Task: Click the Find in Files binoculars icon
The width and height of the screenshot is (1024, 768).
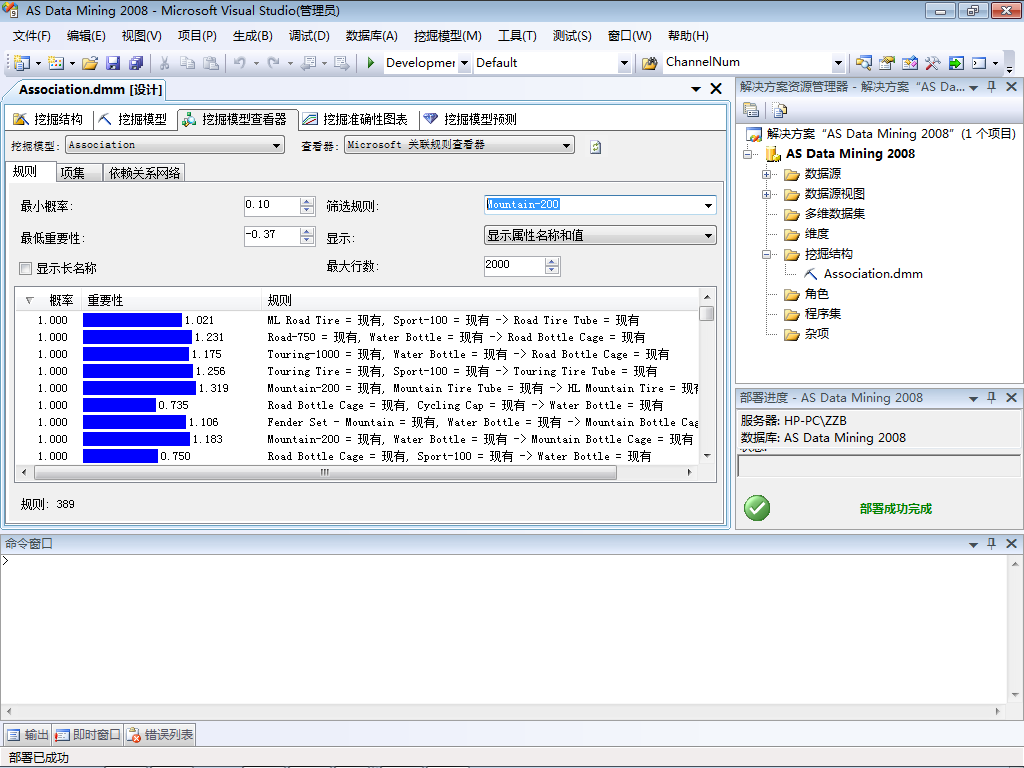Action: [x=648, y=63]
